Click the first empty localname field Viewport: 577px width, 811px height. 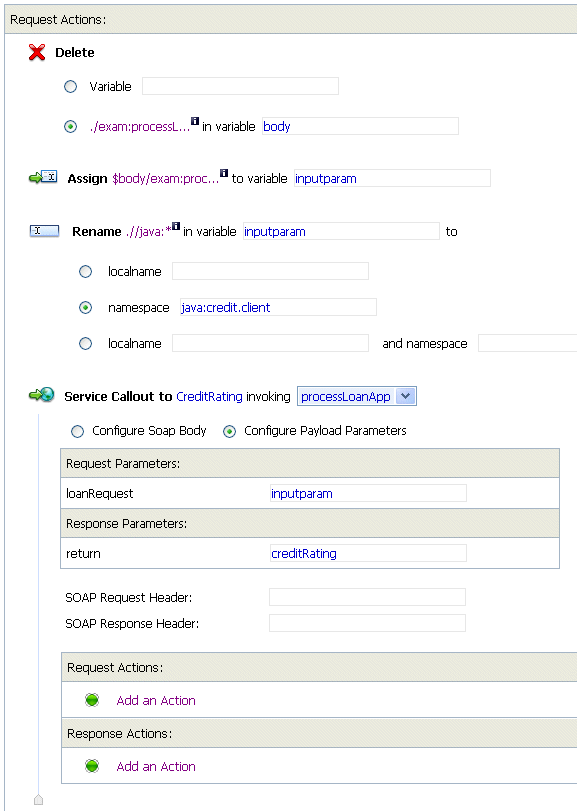point(270,271)
